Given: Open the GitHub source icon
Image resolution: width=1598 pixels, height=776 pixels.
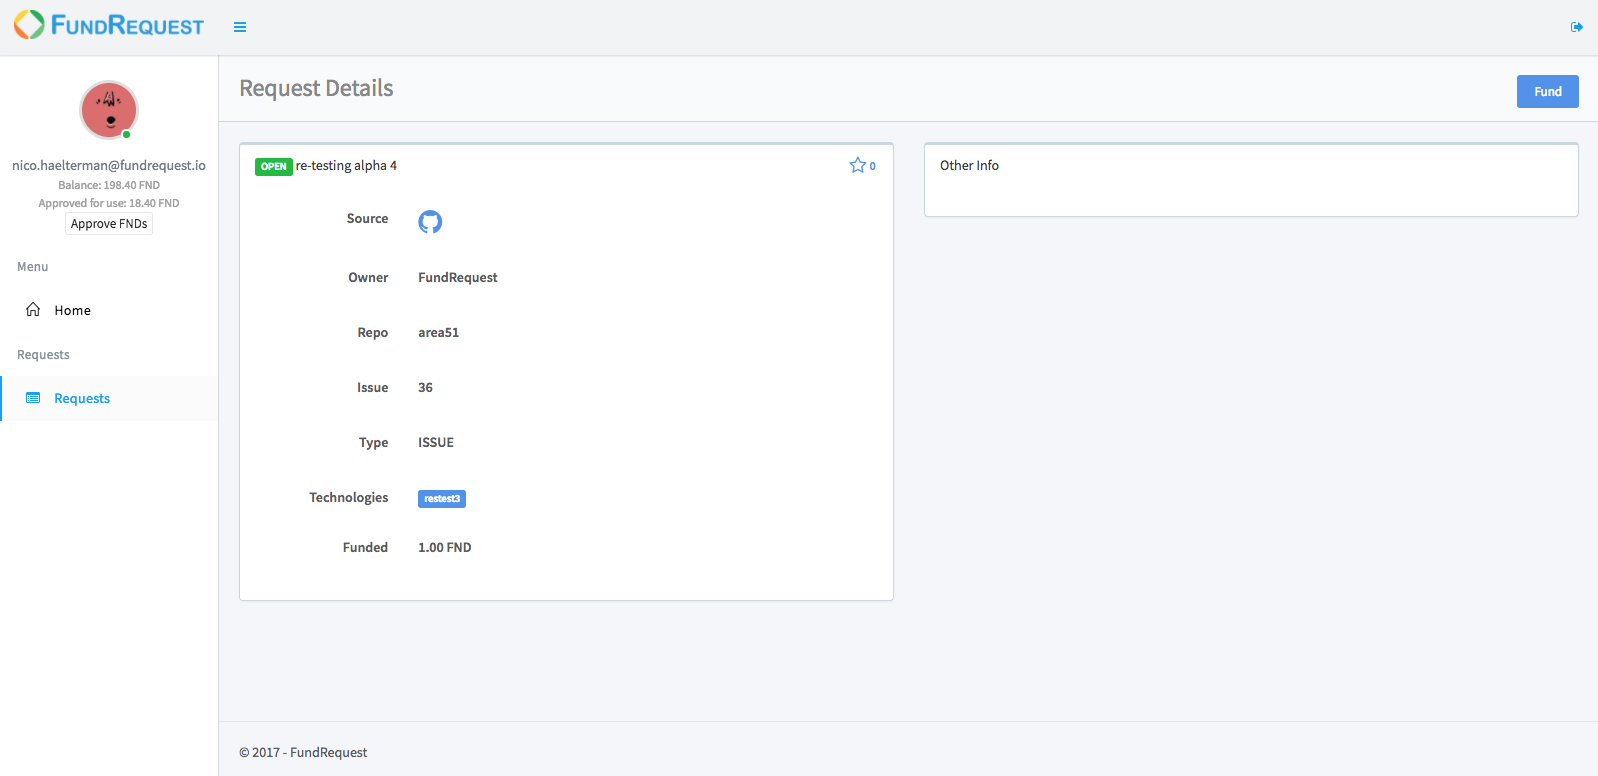Looking at the screenshot, I should 430,221.
